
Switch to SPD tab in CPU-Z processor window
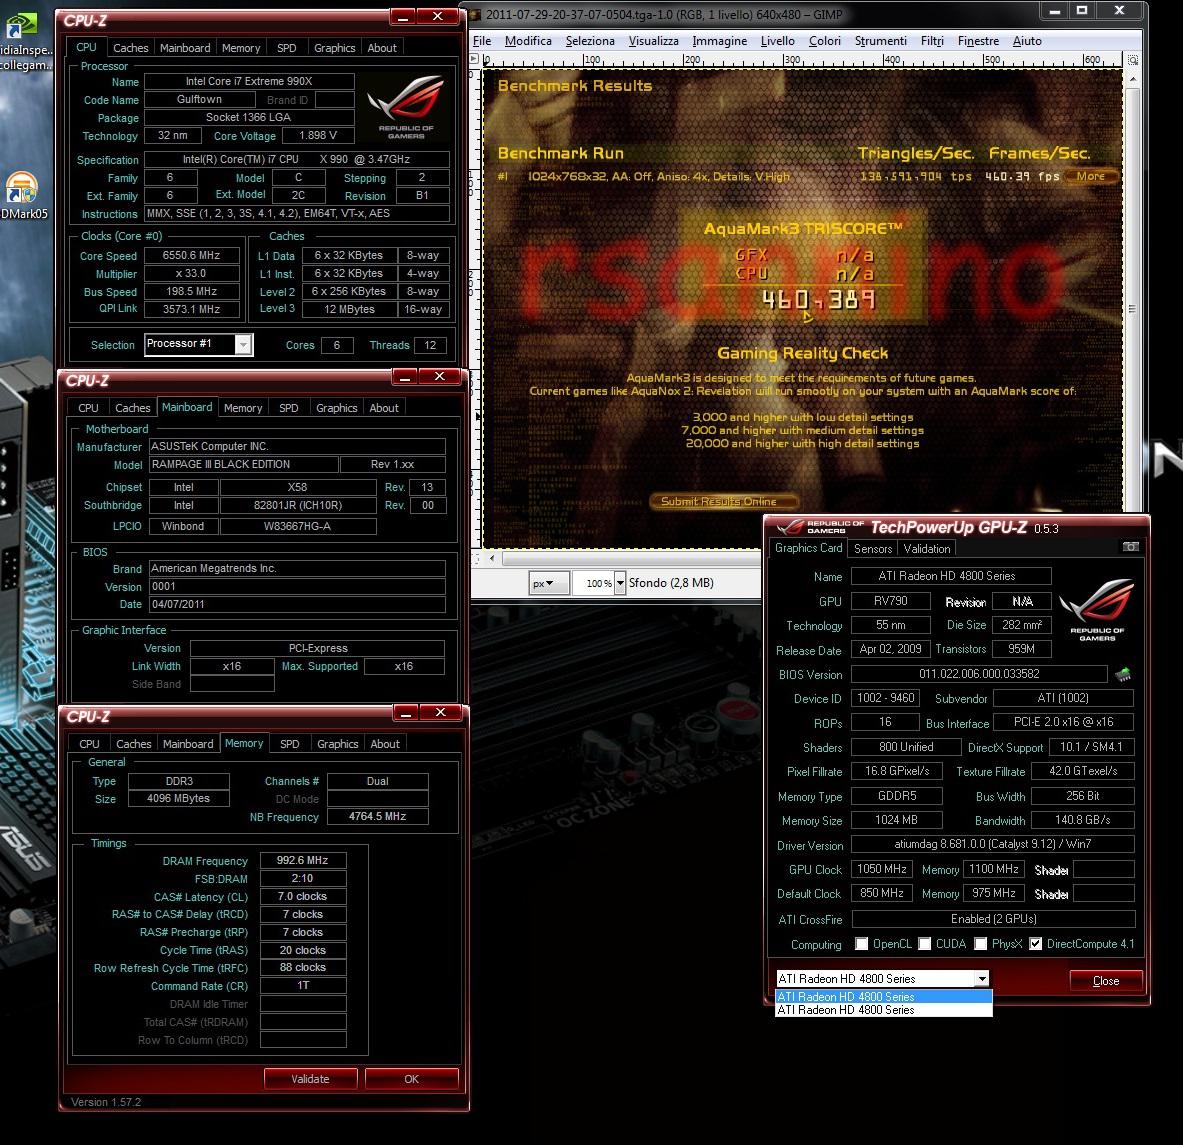tap(287, 48)
